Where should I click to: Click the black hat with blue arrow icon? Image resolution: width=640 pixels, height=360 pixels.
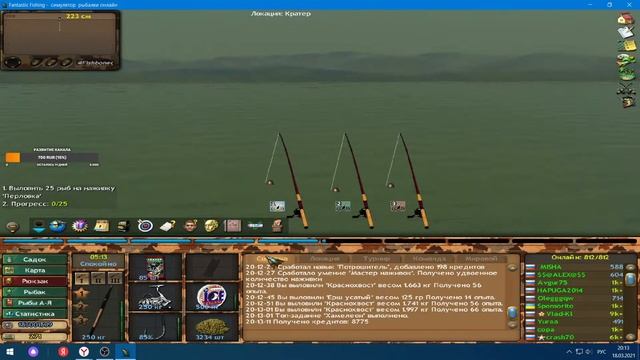pos(39,226)
